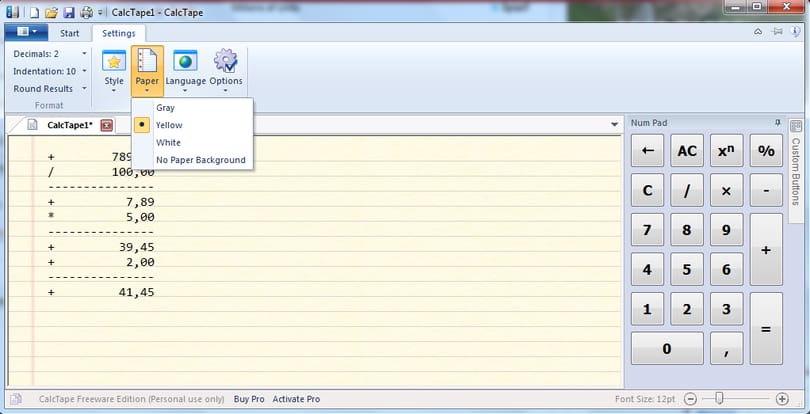Click the Custom Buttons panel icon

click(796, 127)
